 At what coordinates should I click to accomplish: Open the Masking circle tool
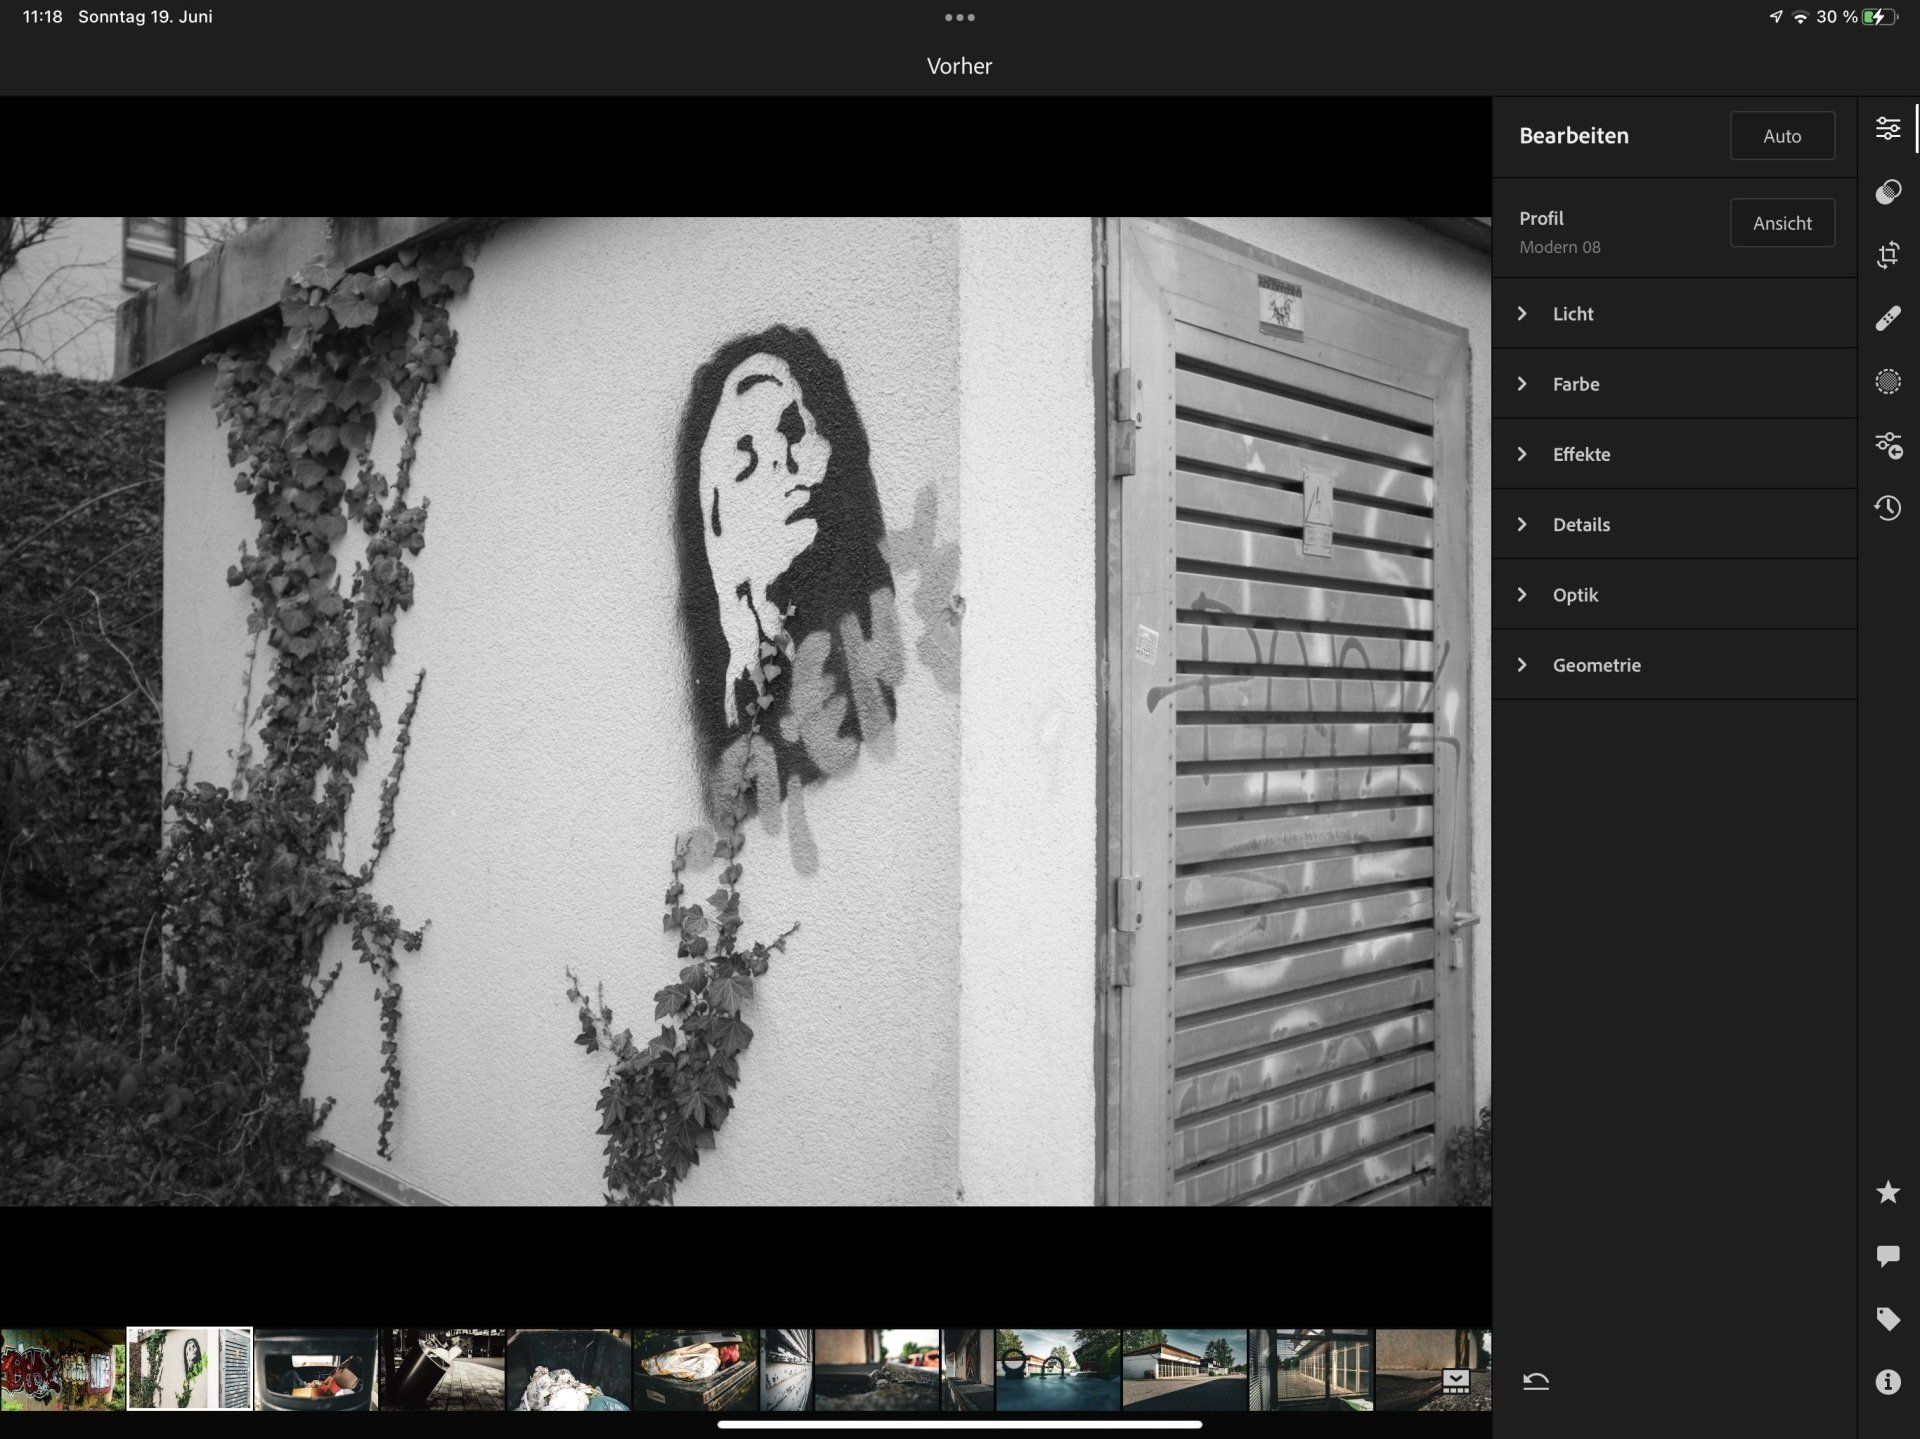coord(1887,382)
